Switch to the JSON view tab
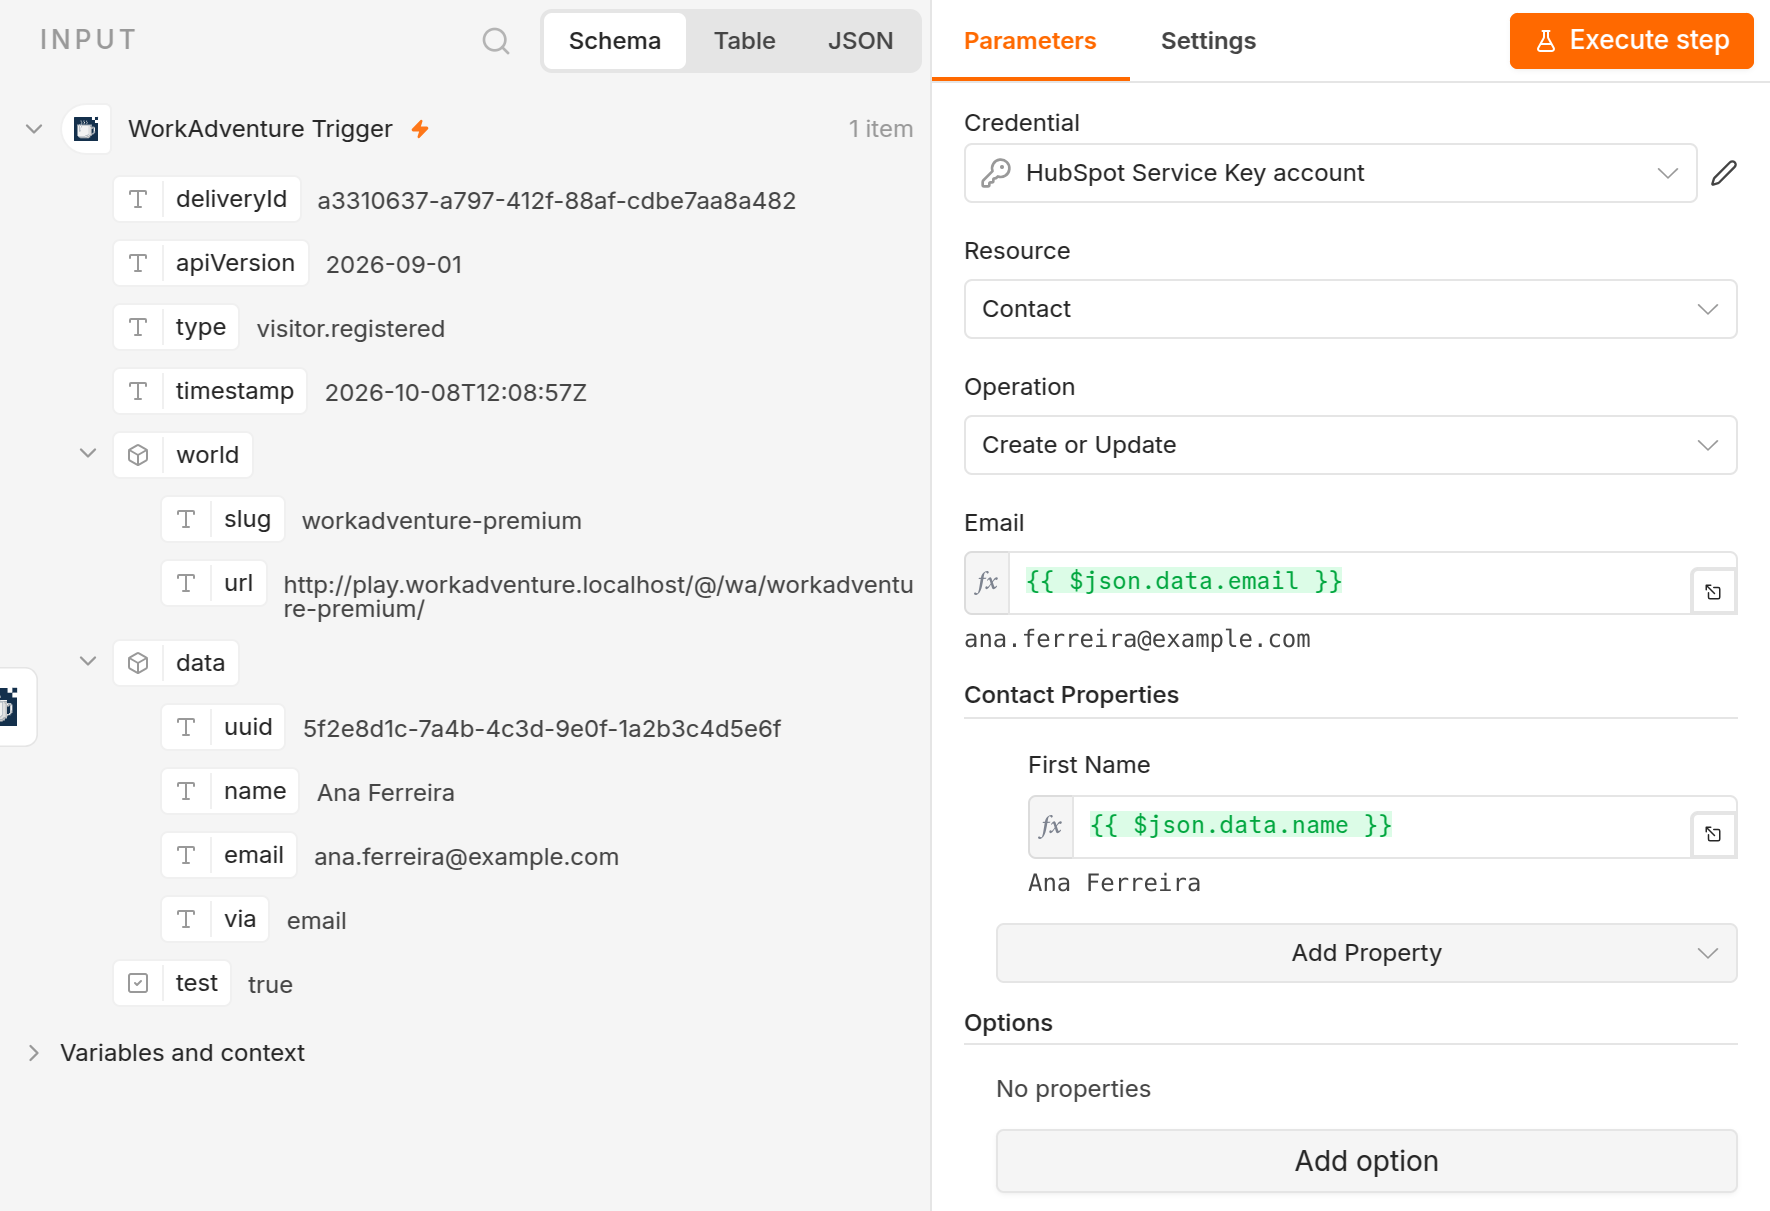Viewport: 1770px width, 1211px height. (860, 41)
